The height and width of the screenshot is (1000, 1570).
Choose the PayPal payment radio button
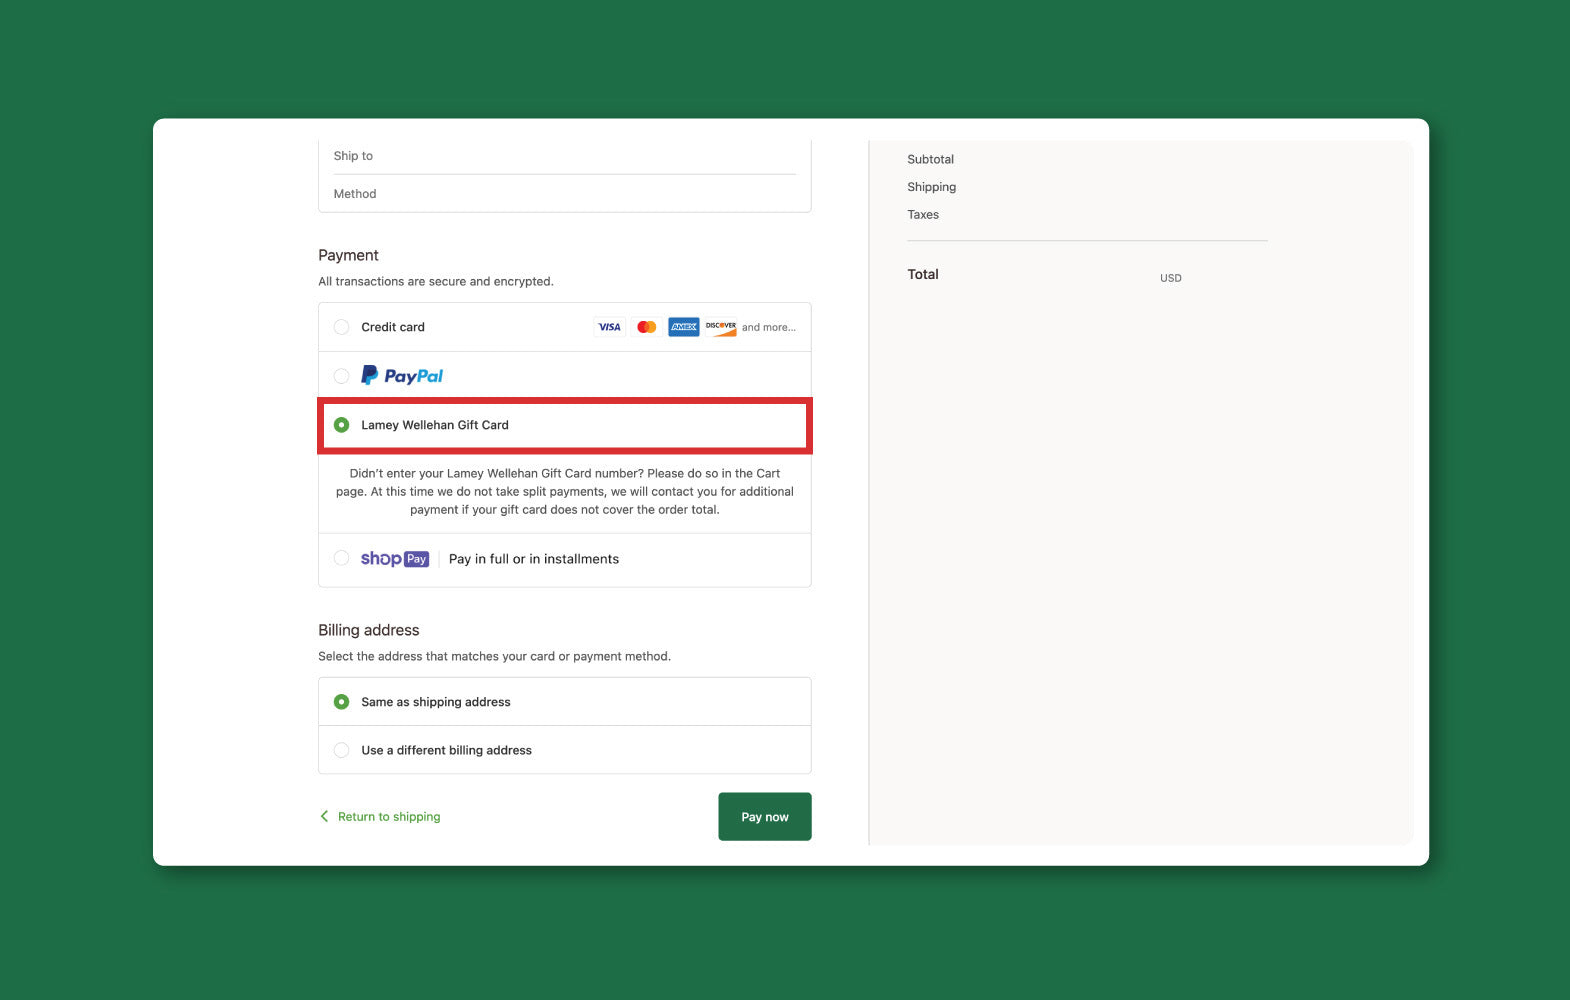342,376
